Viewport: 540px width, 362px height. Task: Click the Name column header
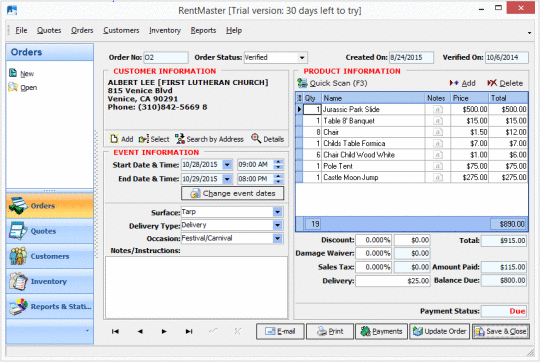click(373, 98)
